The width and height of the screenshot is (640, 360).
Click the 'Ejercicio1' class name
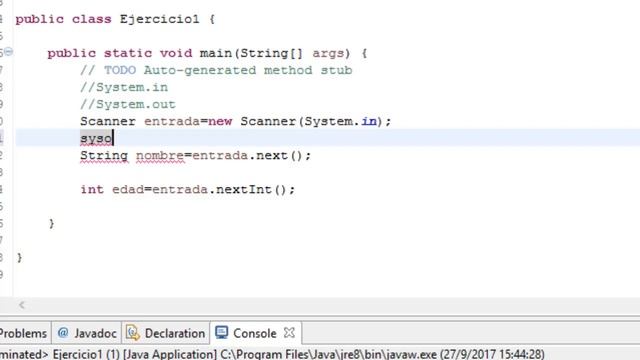(160, 19)
